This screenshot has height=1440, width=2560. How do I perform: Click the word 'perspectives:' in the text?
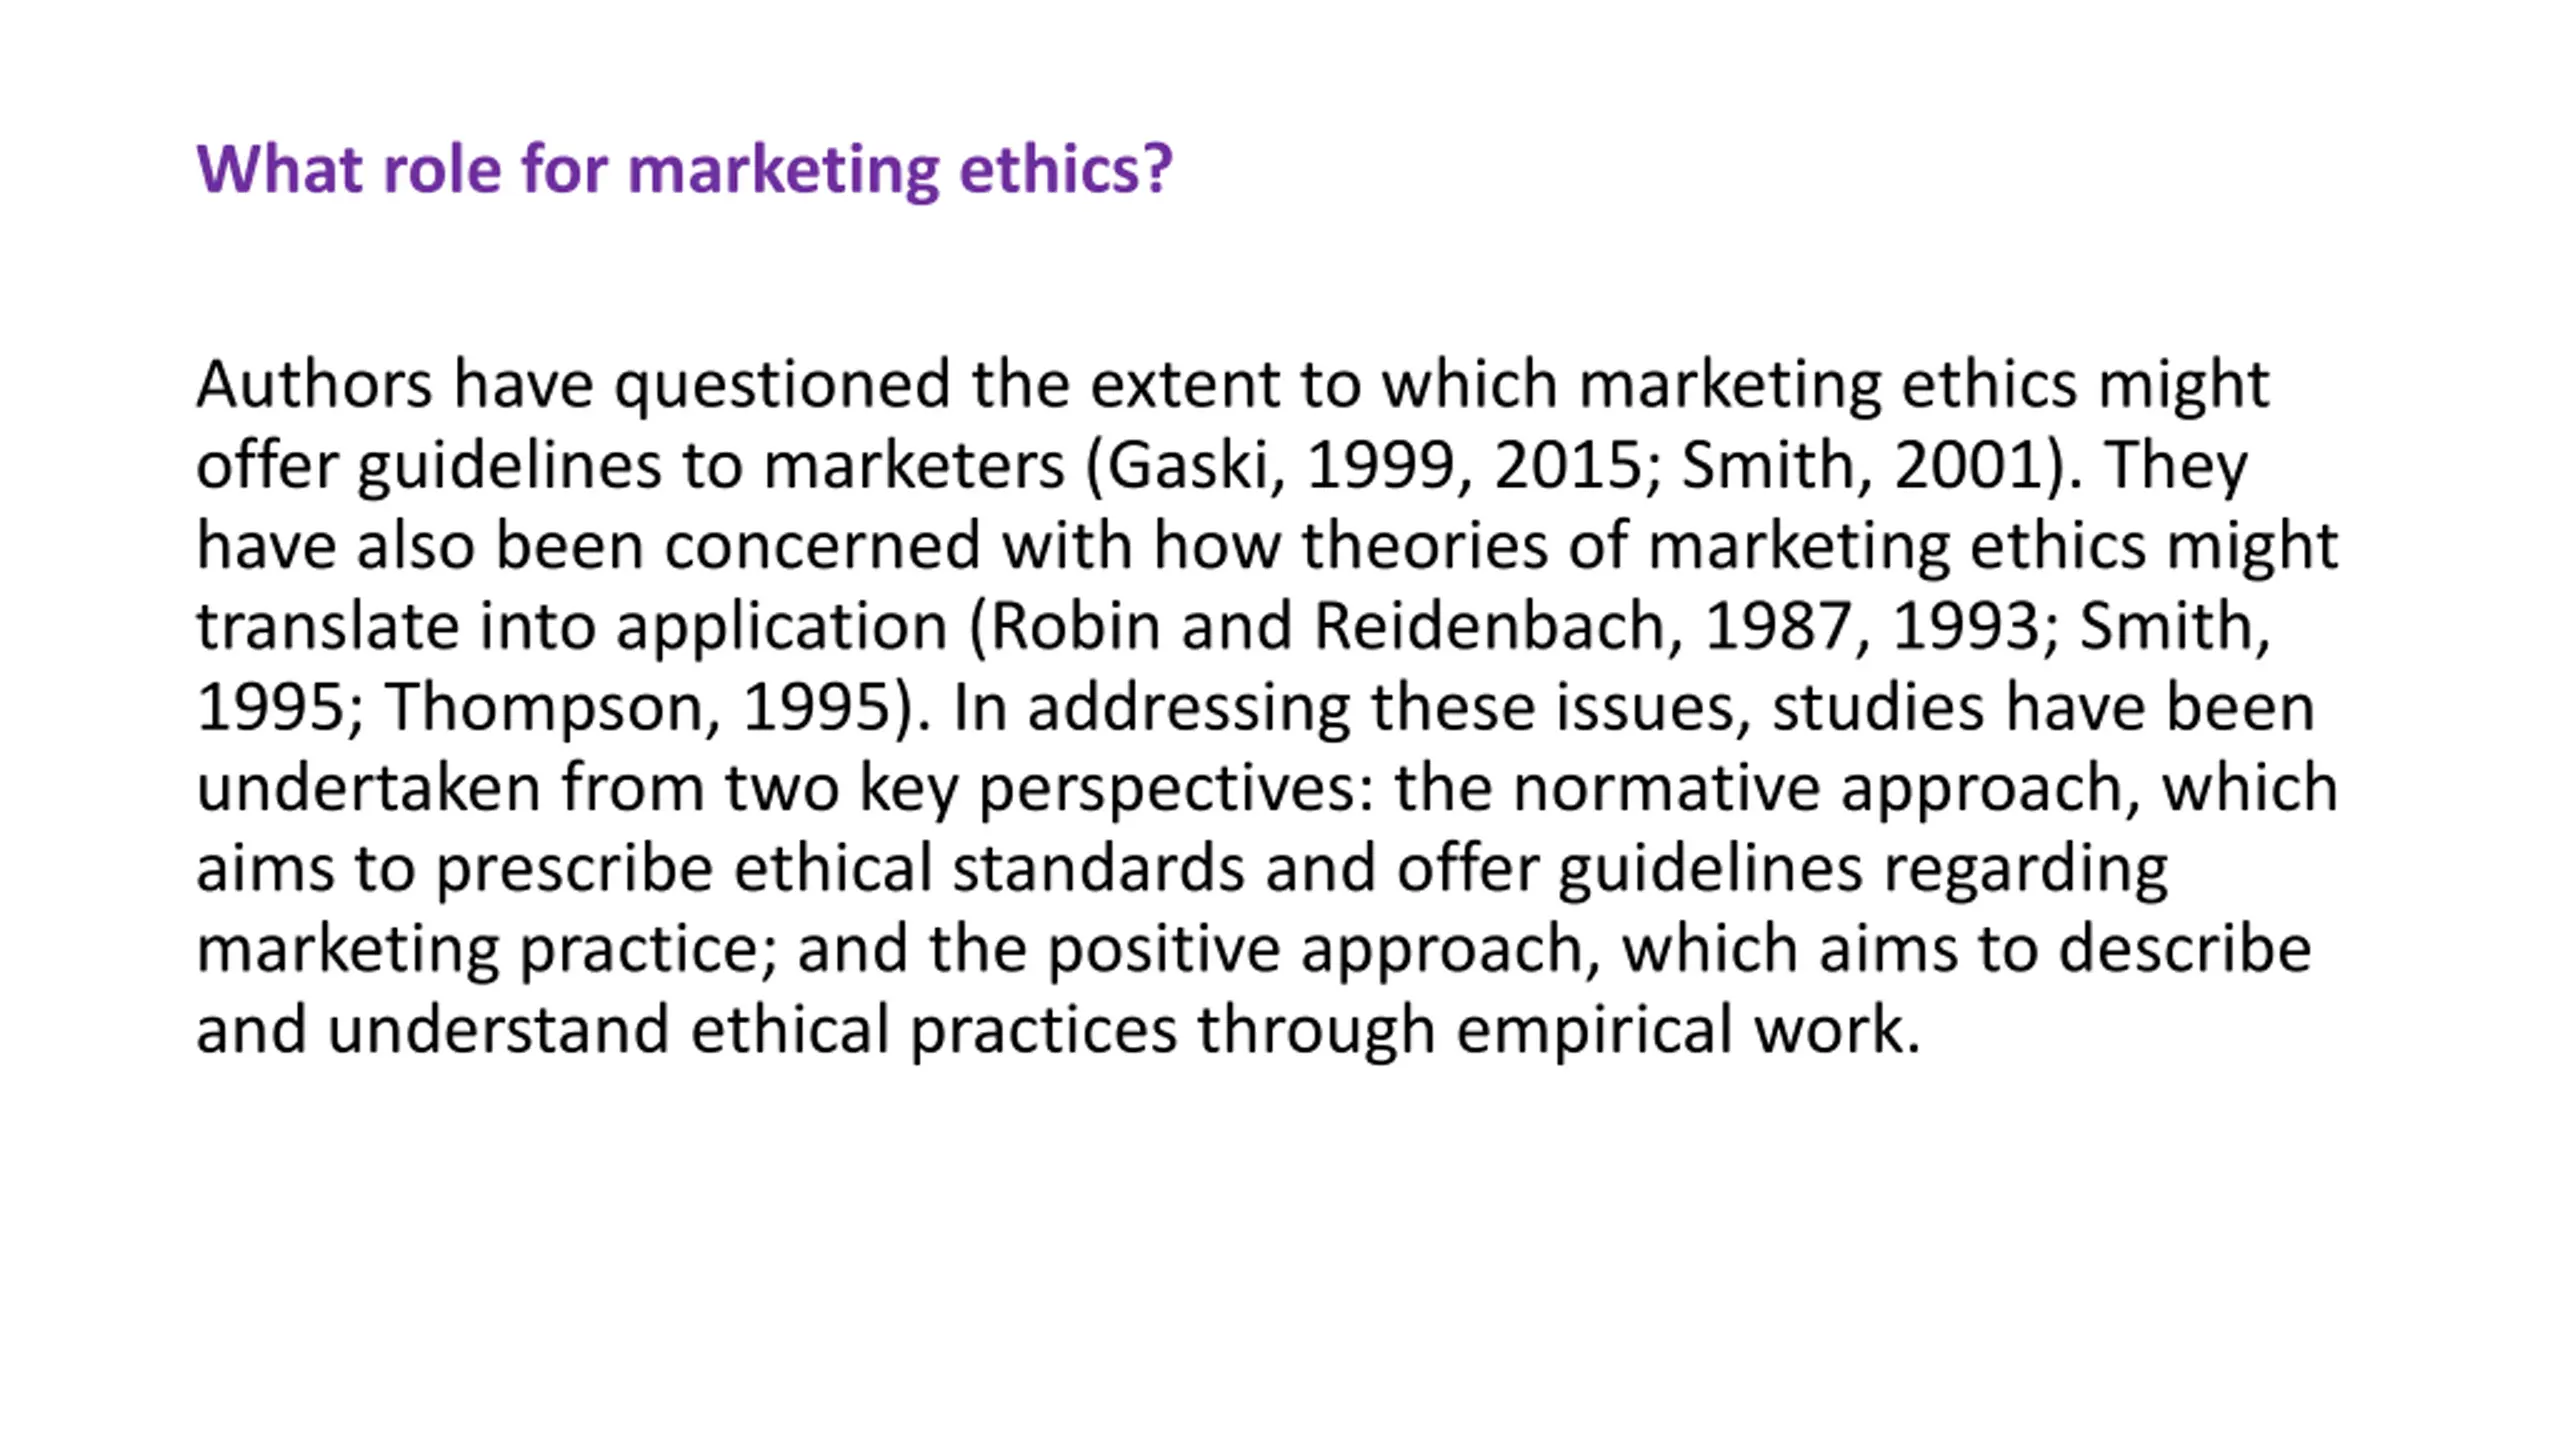click(x=1177, y=788)
